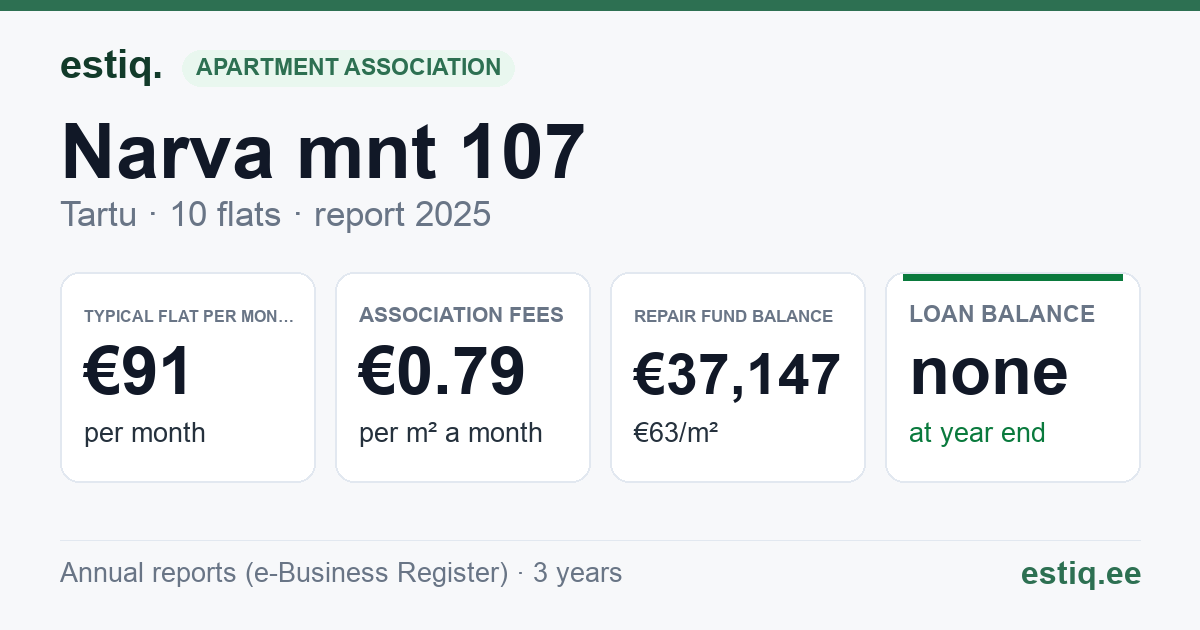Open the Association Fees card
This screenshot has width=1200, height=630.
pos(463,377)
